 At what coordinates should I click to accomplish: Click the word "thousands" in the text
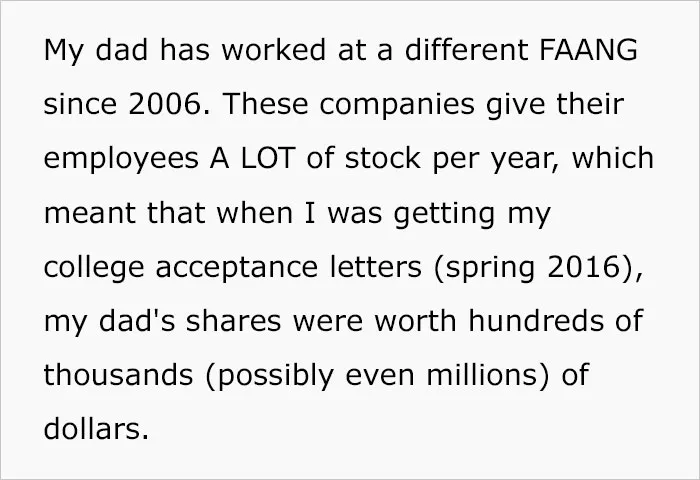click(x=118, y=375)
